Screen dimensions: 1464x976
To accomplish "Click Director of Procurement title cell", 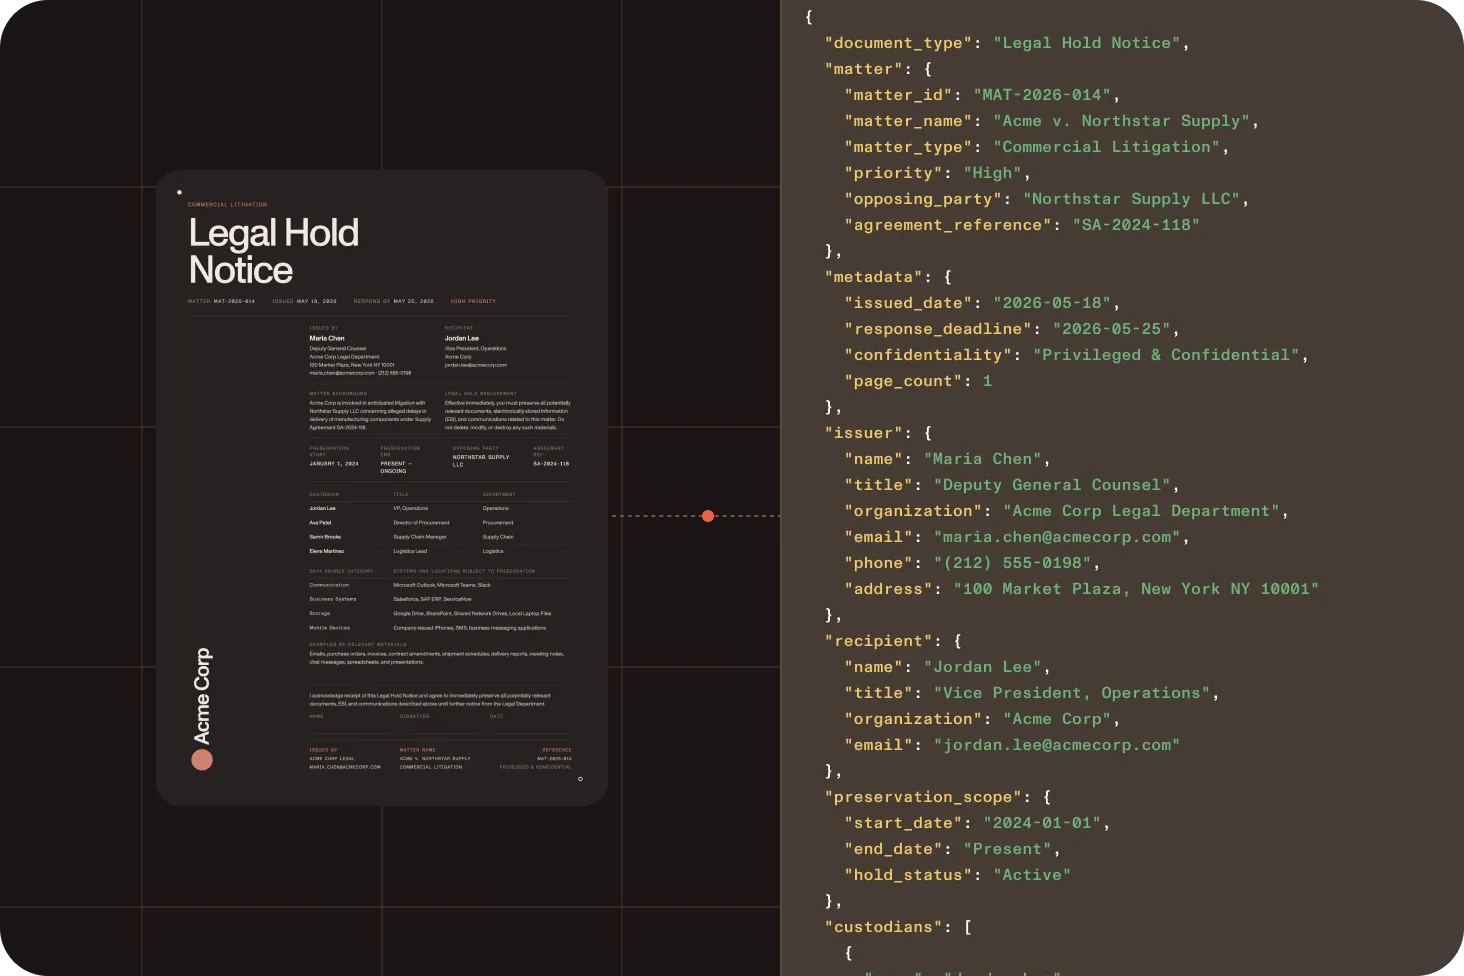I will (x=421, y=523).
